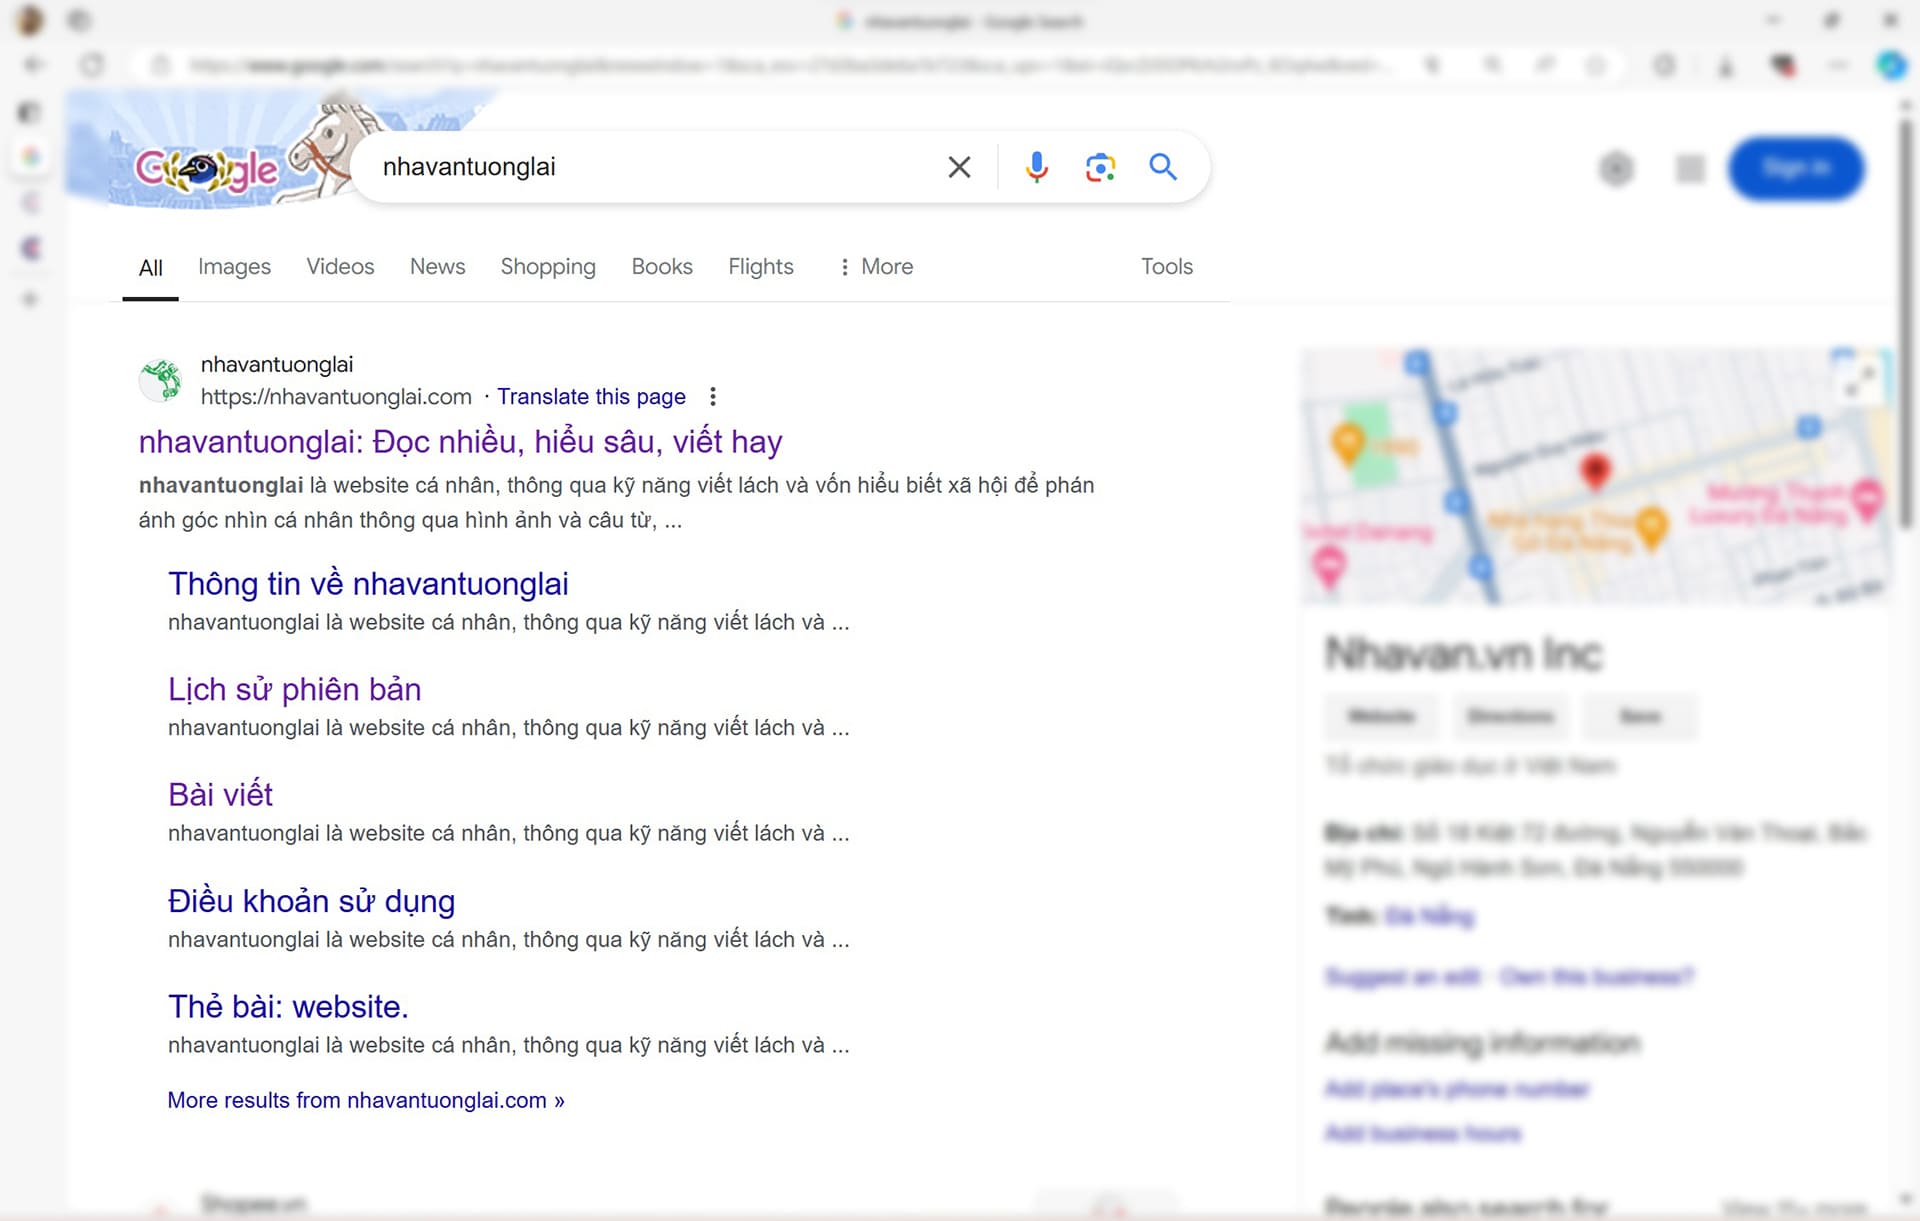Click the nhavantuonglai site favicon
This screenshot has width=1920, height=1221.
click(x=160, y=380)
